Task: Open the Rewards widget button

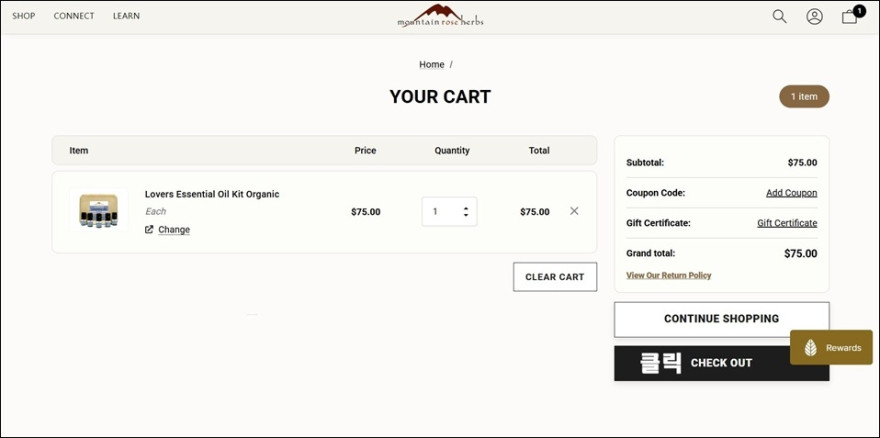Action: tap(831, 348)
